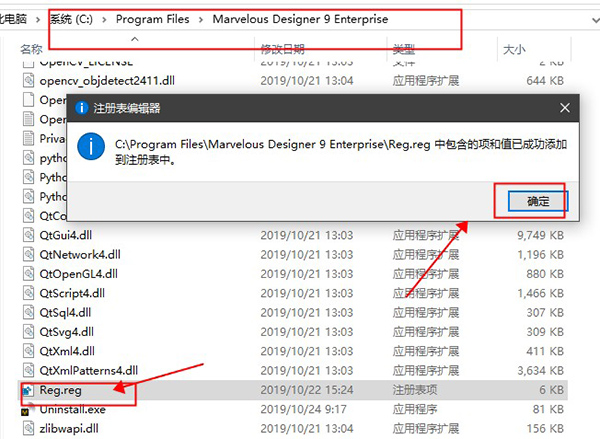Open the address bar history dropdown

click(595, 20)
